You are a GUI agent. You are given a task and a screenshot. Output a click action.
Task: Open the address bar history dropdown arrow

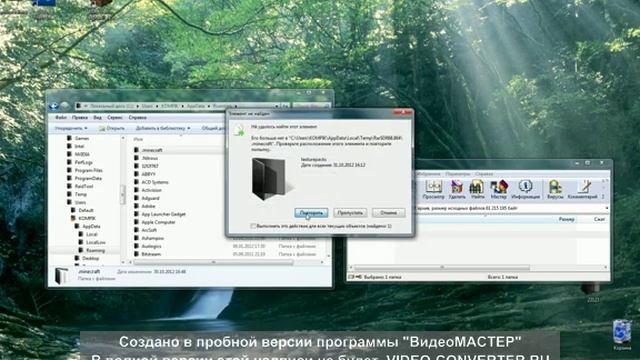(x=277, y=106)
